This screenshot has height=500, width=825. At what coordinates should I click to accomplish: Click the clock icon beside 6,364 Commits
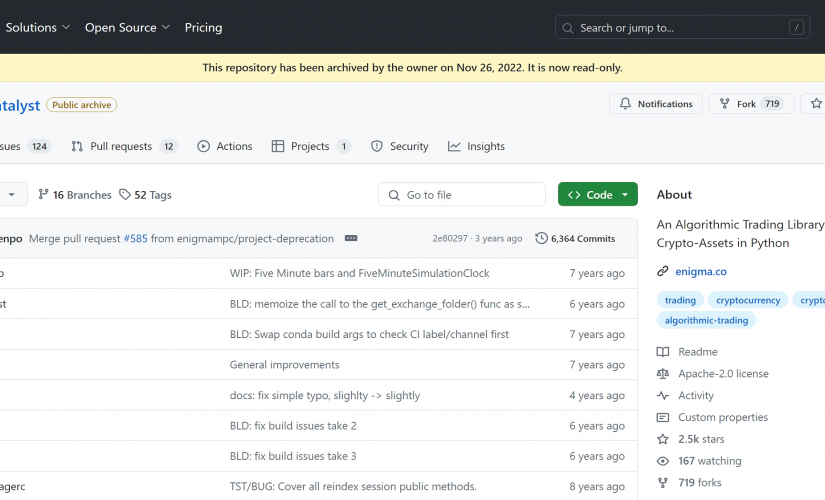tap(541, 238)
